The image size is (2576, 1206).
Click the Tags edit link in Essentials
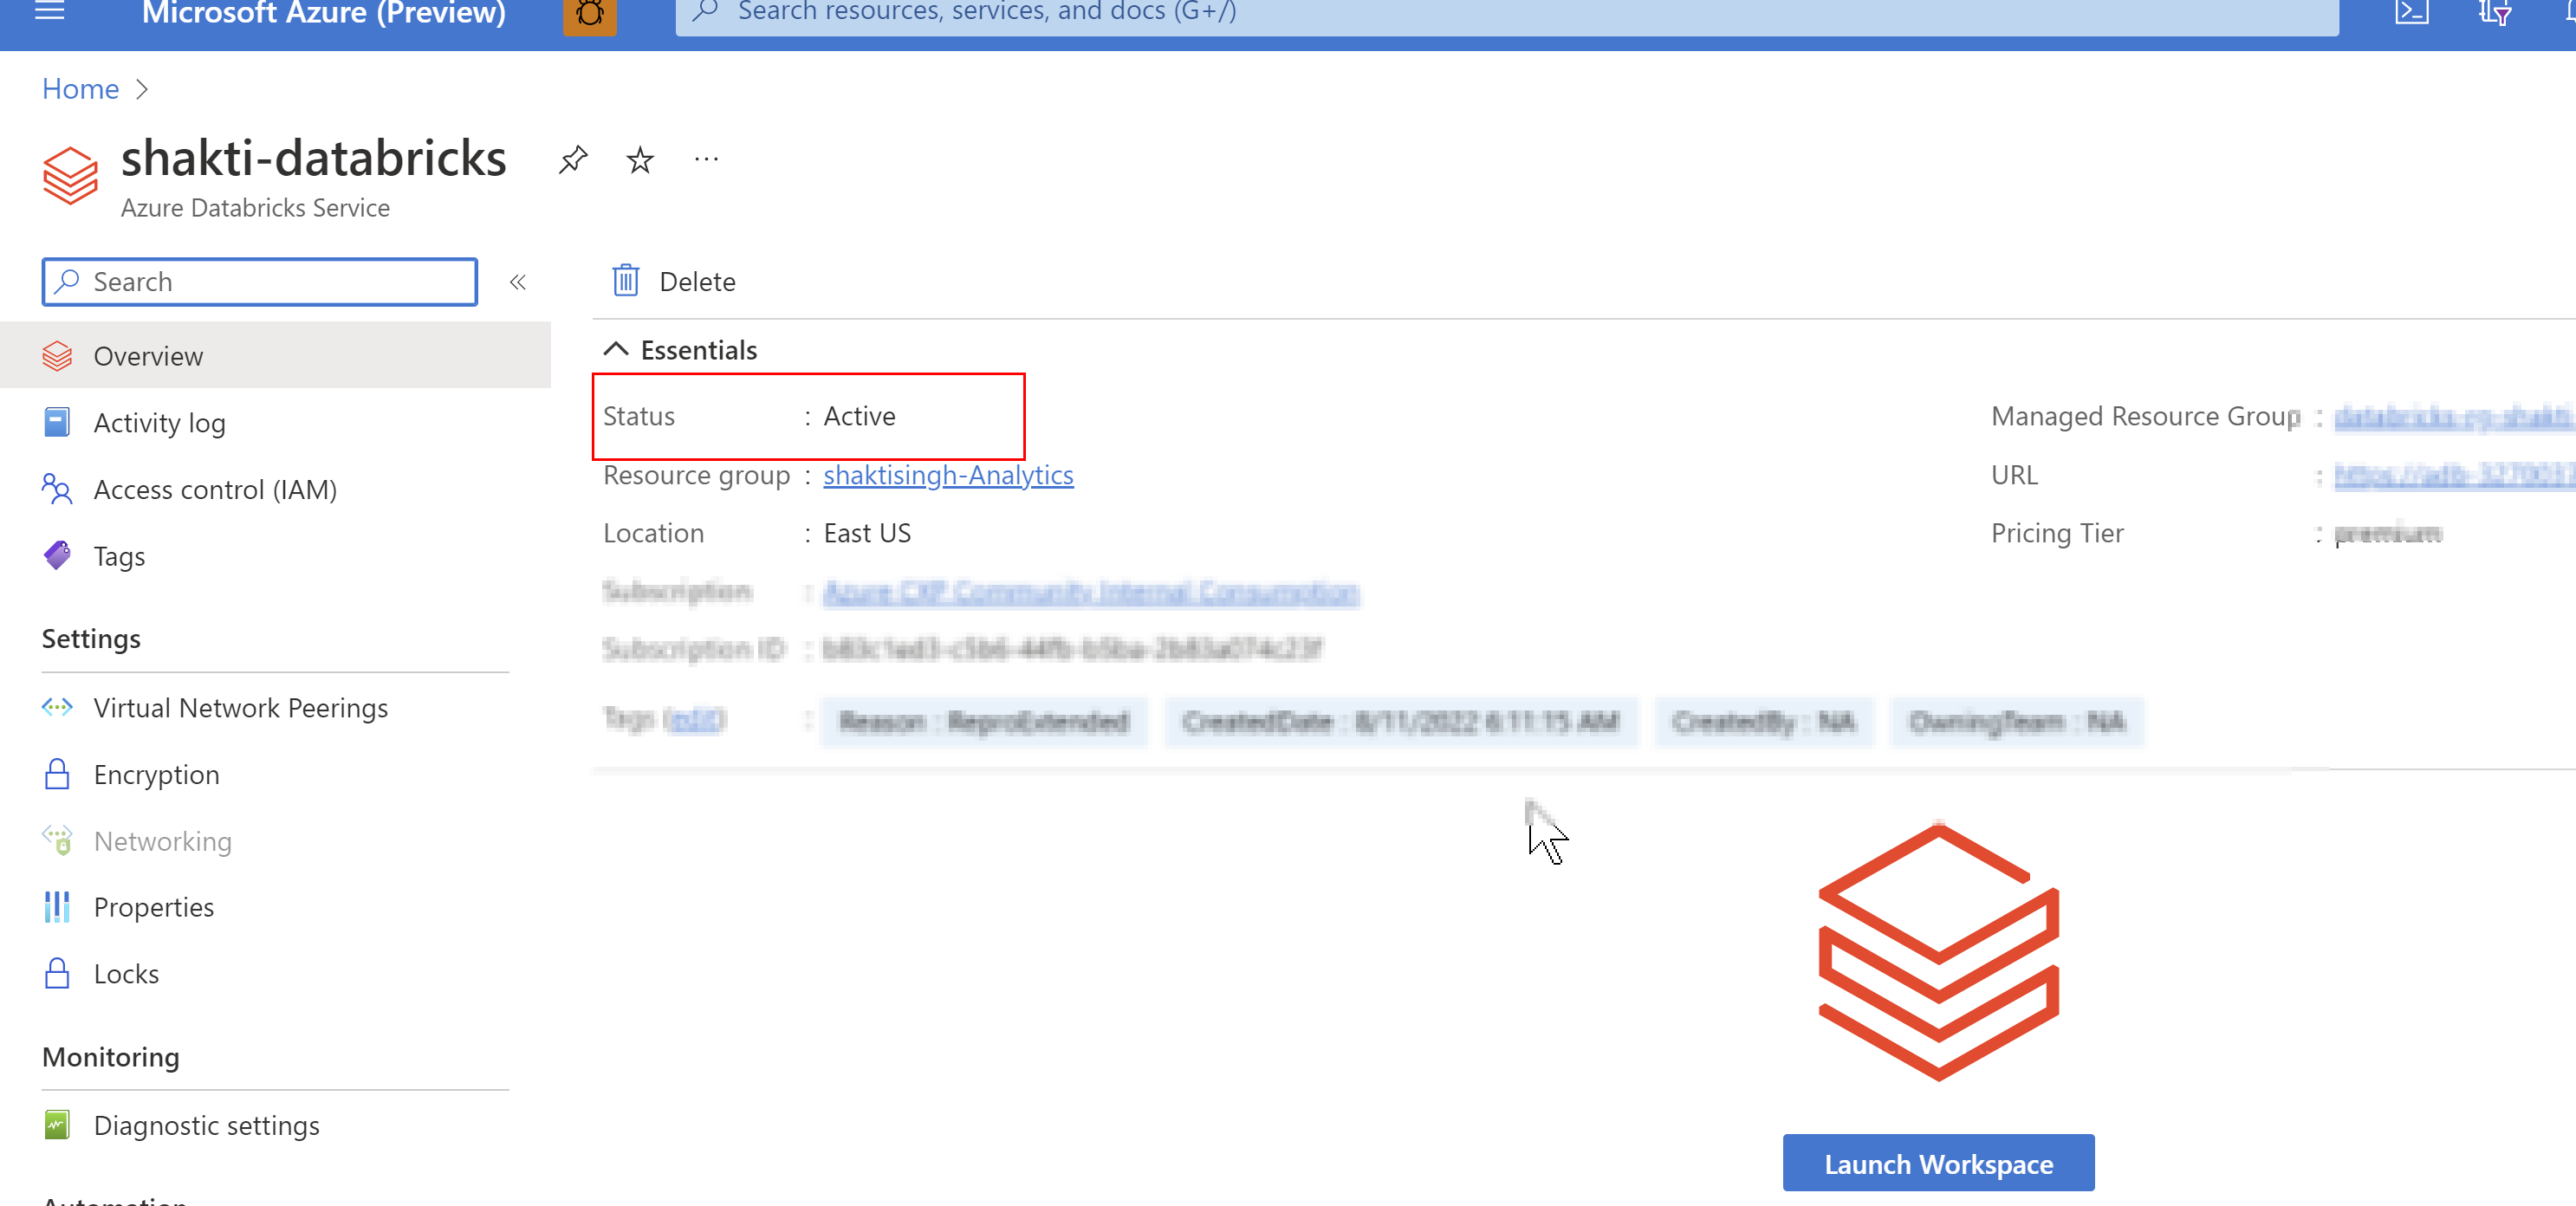[x=696, y=720]
